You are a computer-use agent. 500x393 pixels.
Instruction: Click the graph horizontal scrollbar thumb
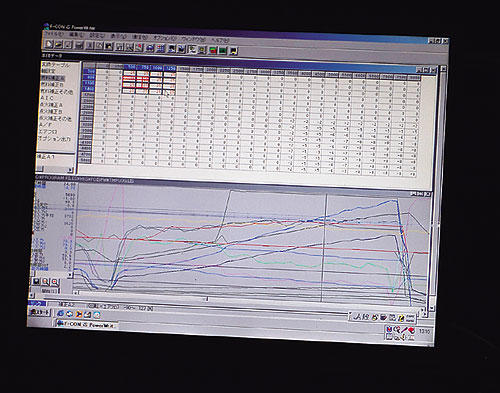click(x=207, y=299)
